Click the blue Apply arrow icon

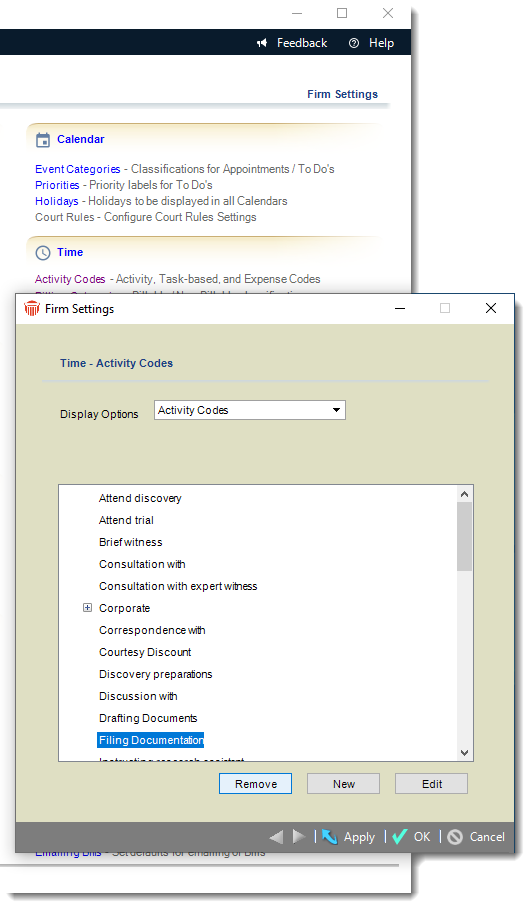(x=330, y=836)
